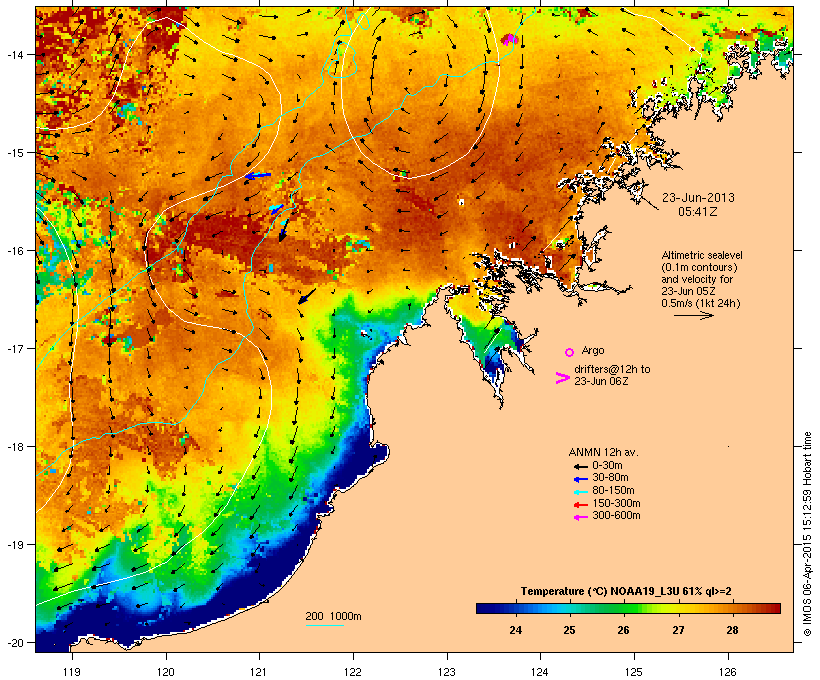Click the latitude axis label -16
This screenshot has height=680, width=820.
point(14,251)
